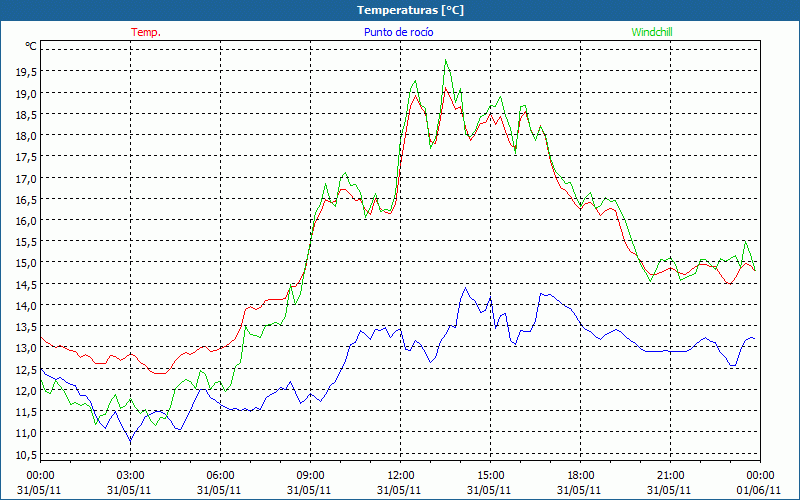Click the "06:00" time axis label
Viewport: 800px width, 500px height.
(x=220, y=476)
